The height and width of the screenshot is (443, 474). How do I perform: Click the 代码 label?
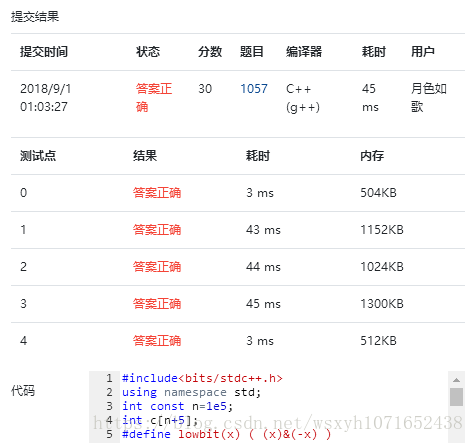pyautogui.click(x=23, y=391)
